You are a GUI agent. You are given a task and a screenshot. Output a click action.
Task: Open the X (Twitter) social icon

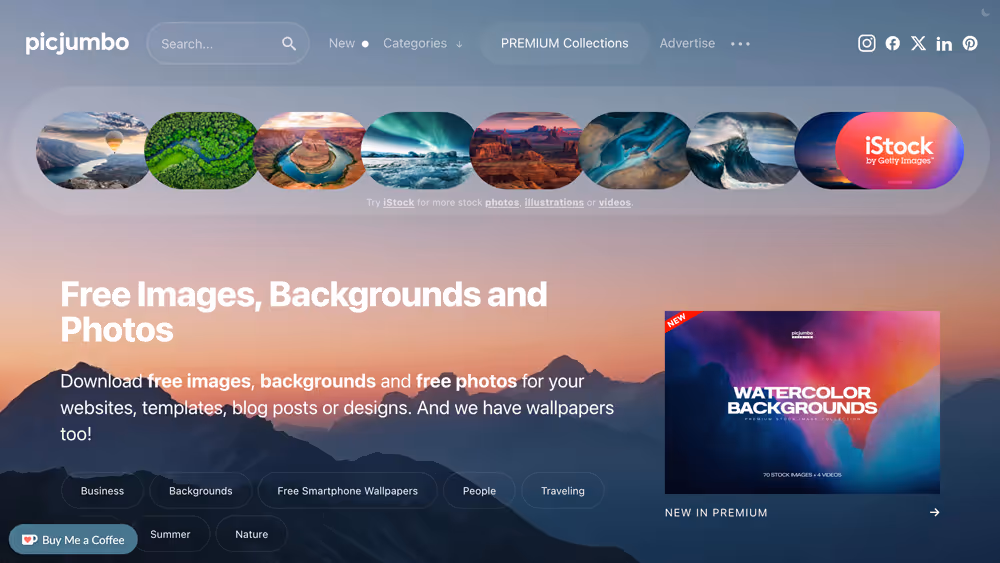pyautogui.click(x=918, y=43)
